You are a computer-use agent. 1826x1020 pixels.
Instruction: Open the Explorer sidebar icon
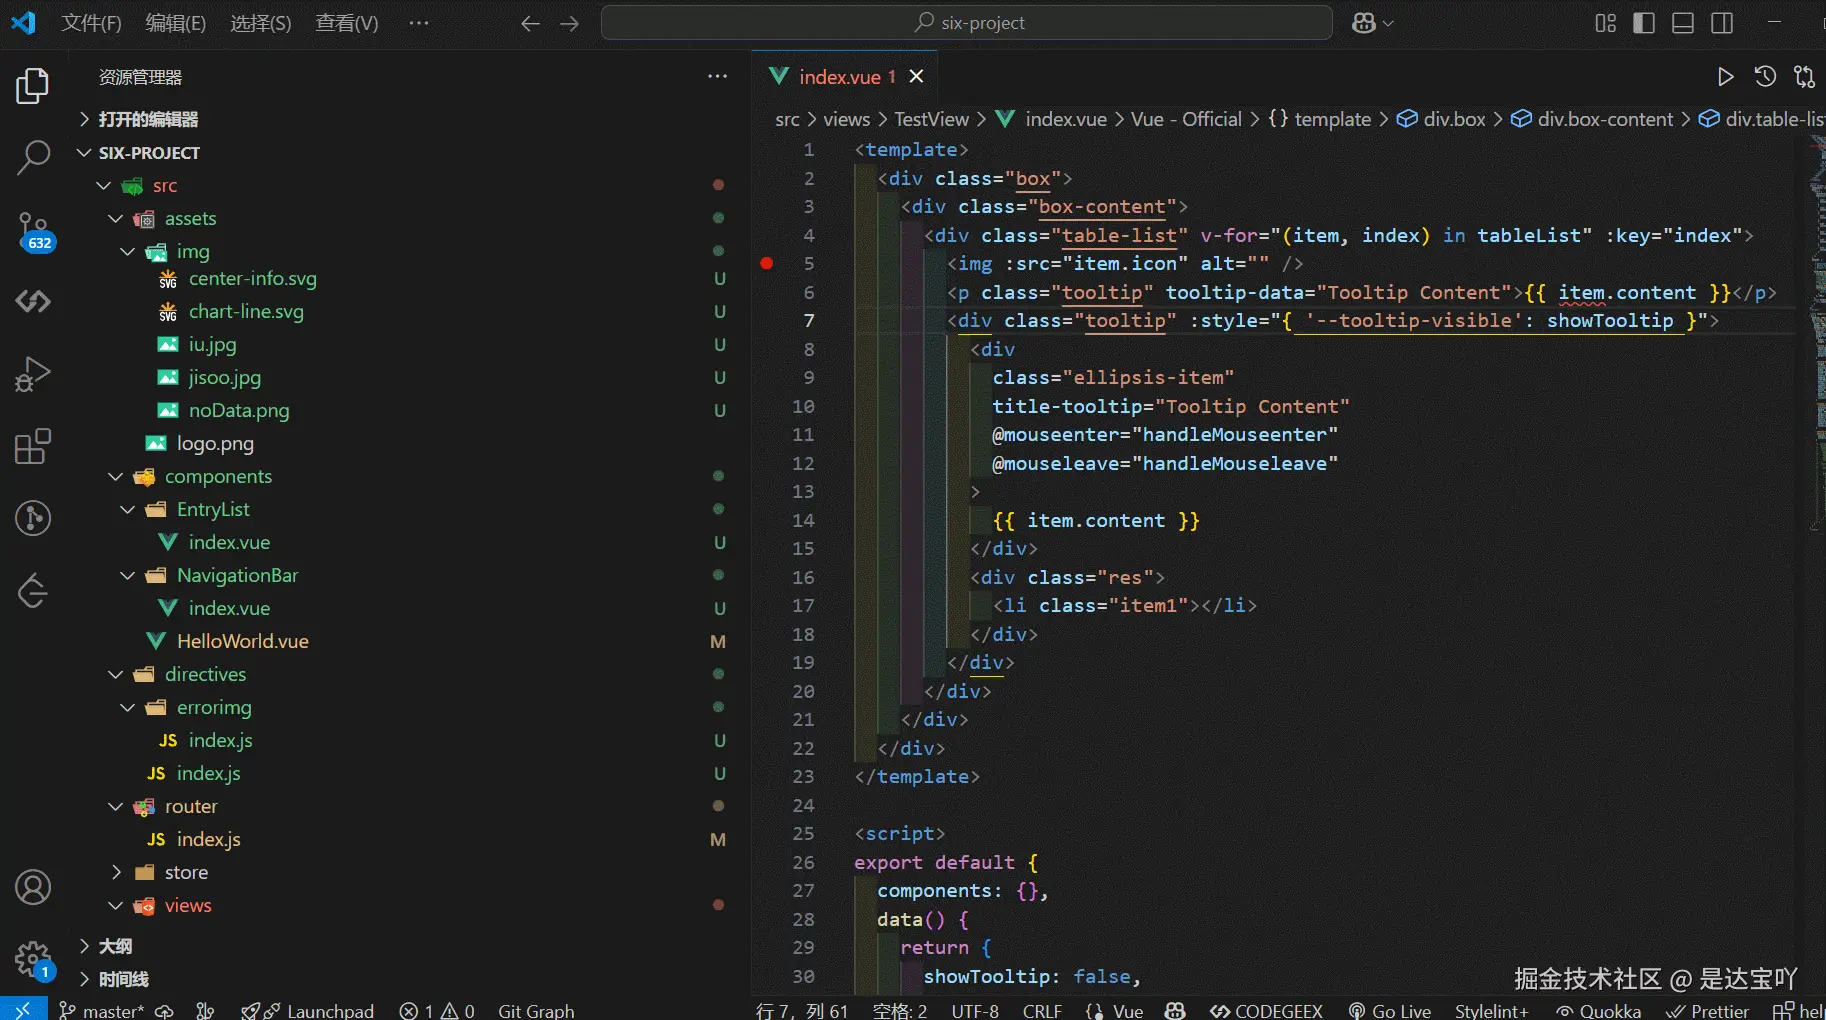[33, 86]
